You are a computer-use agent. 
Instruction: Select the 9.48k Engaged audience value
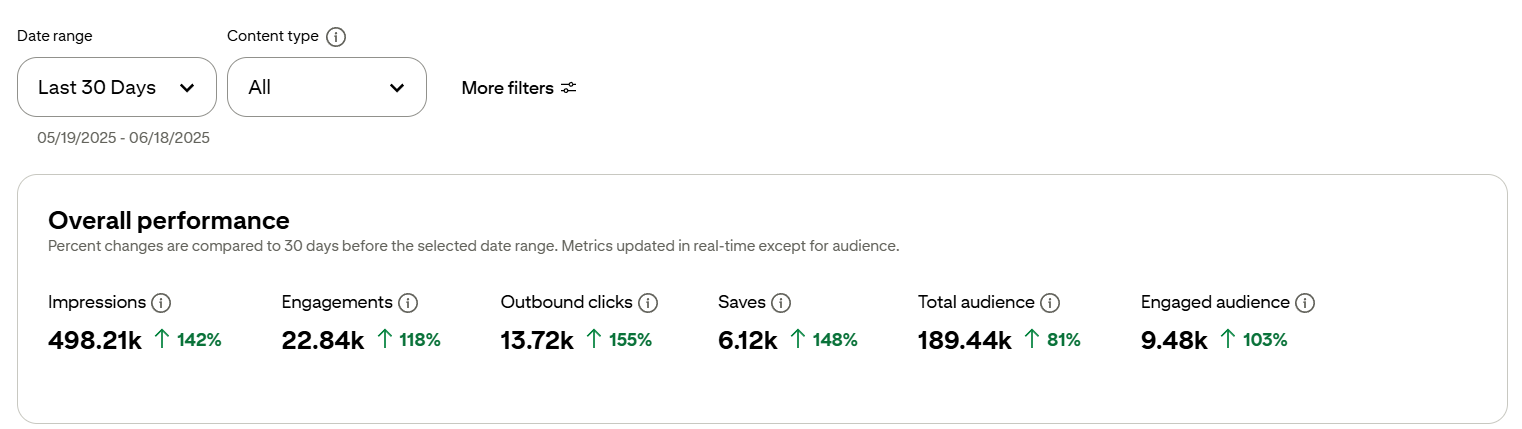pos(1174,340)
